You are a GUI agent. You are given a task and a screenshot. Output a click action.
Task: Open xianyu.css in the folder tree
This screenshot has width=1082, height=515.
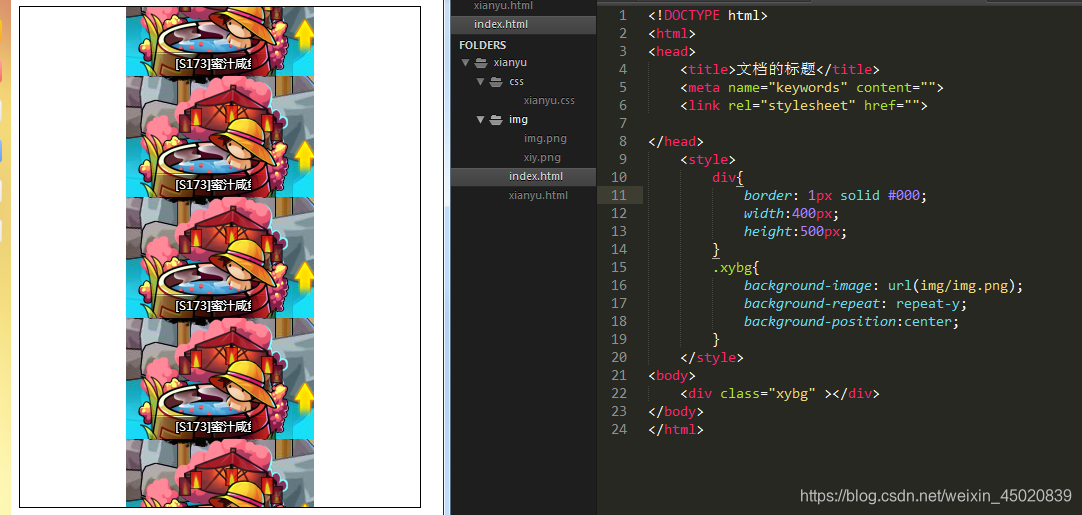[x=549, y=101]
